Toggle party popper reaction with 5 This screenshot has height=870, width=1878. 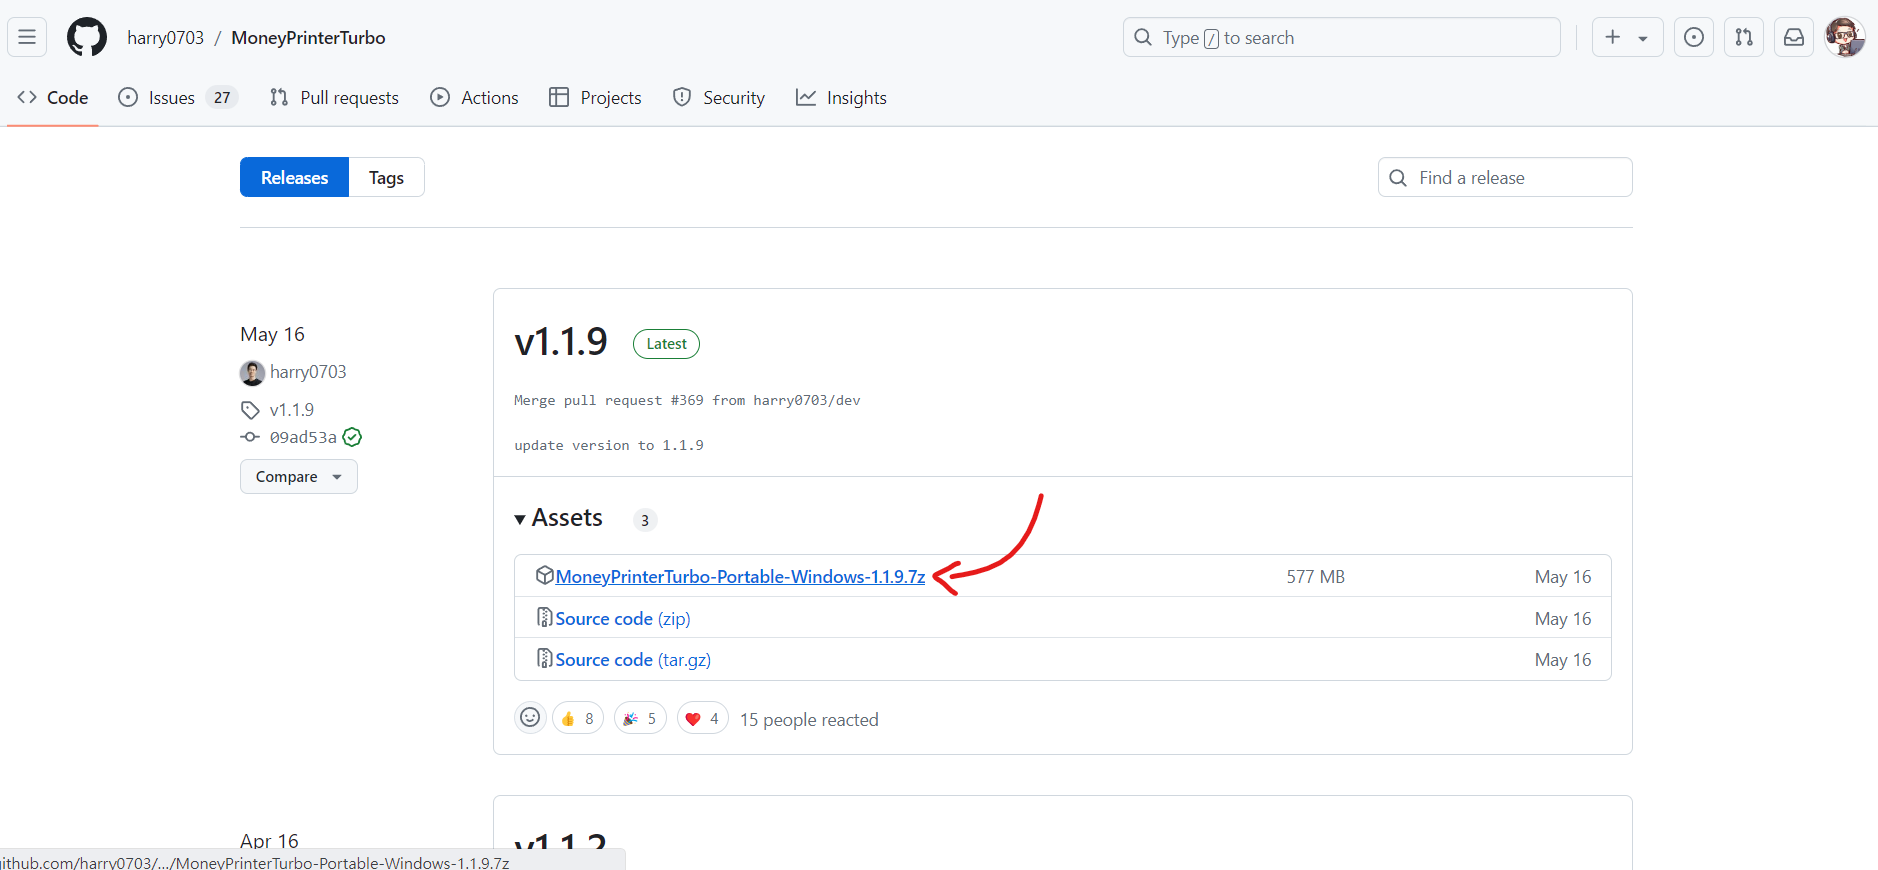tap(640, 718)
